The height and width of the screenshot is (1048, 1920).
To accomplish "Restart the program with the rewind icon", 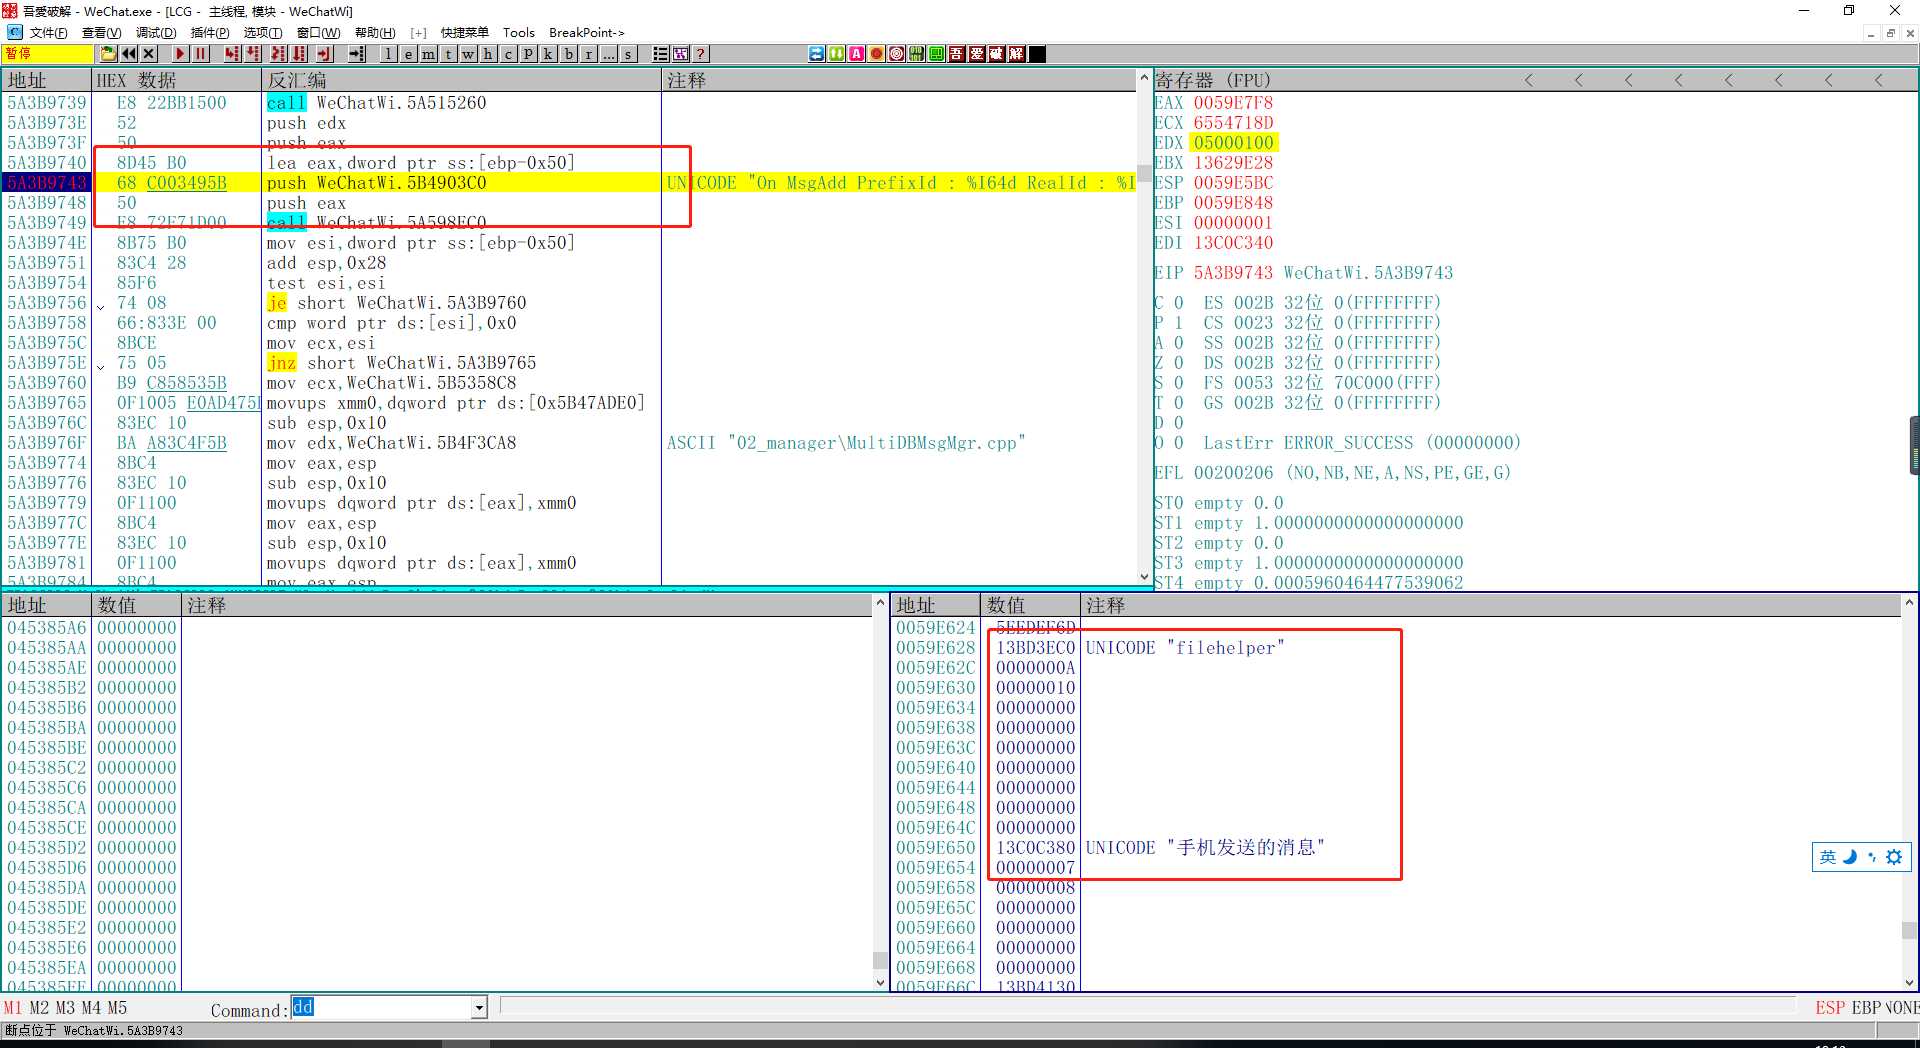I will click(x=129, y=54).
